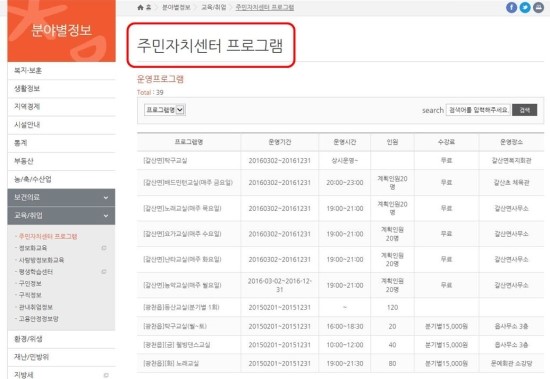The height and width of the screenshot is (379, 550).
Task: Select 재난/민방위 sidebar menu
Action: [31, 357]
